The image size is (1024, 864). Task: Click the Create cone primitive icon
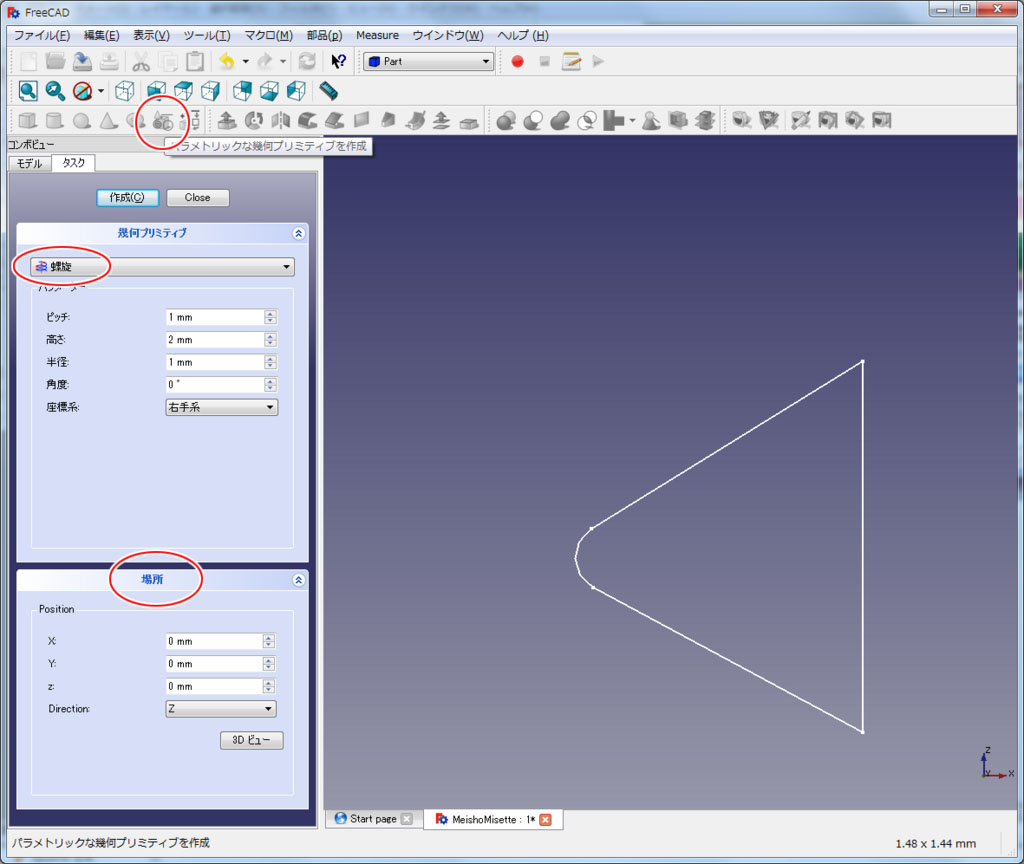[x=108, y=120]
